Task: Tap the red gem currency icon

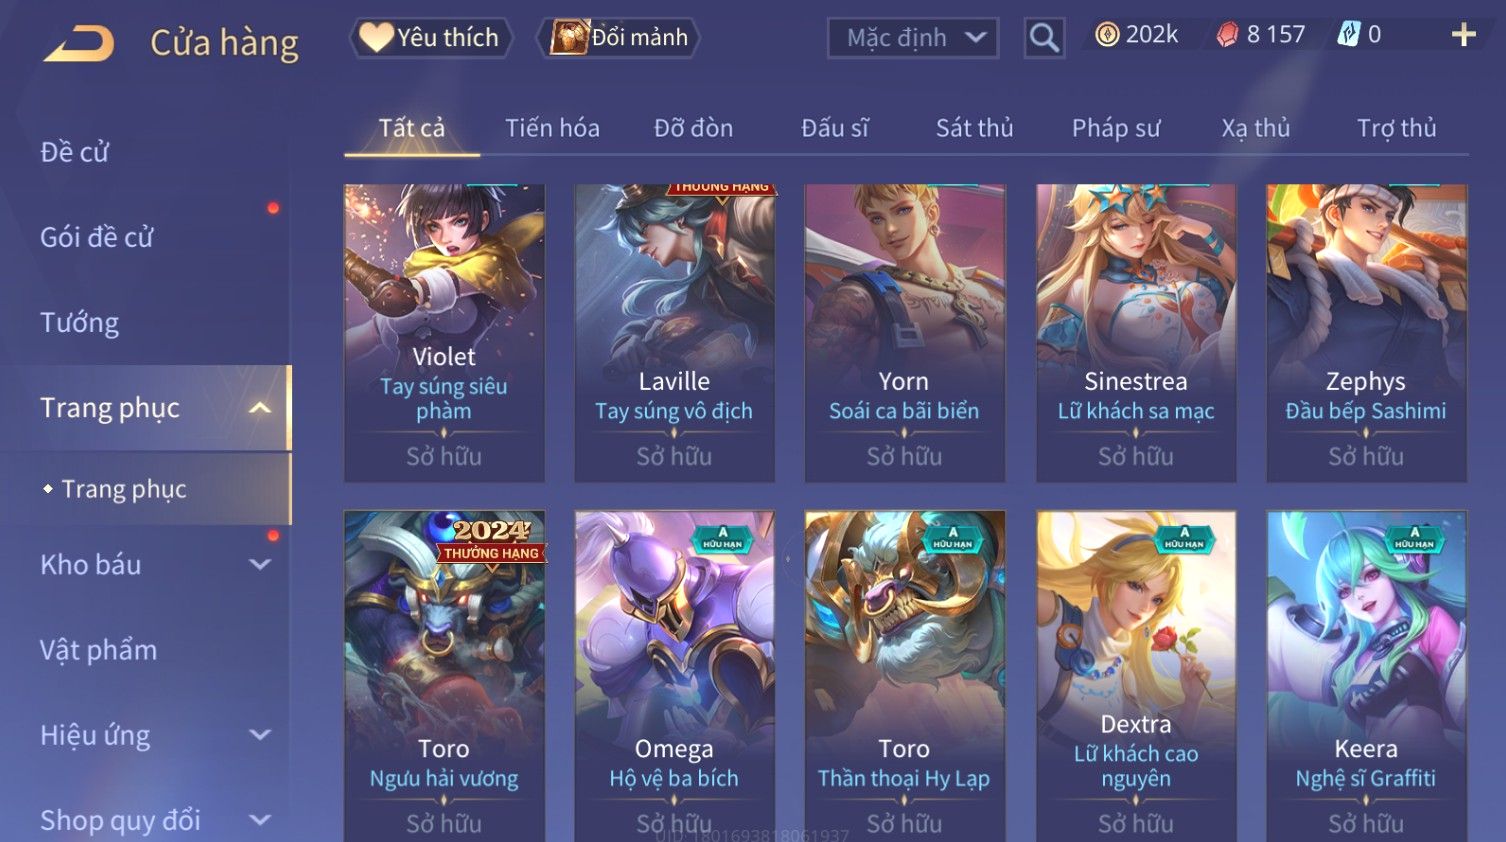Action: click(x=1227, y=35)
